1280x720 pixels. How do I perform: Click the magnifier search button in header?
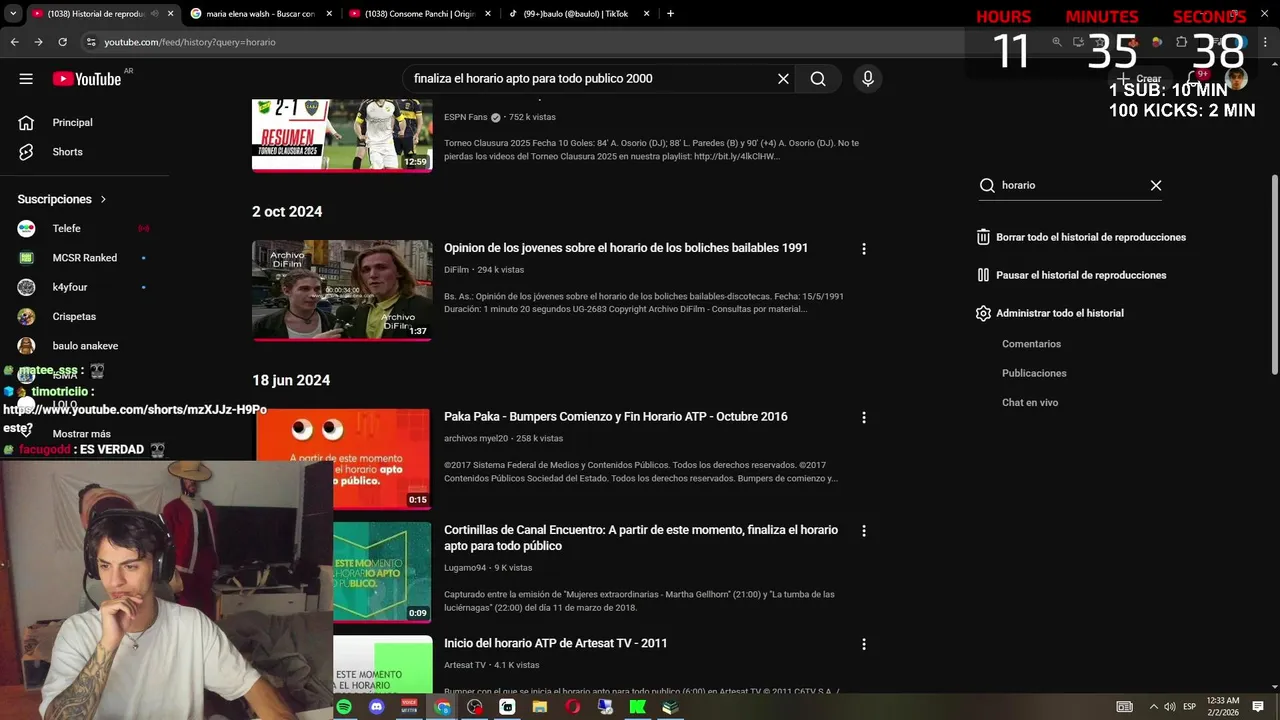818,79
